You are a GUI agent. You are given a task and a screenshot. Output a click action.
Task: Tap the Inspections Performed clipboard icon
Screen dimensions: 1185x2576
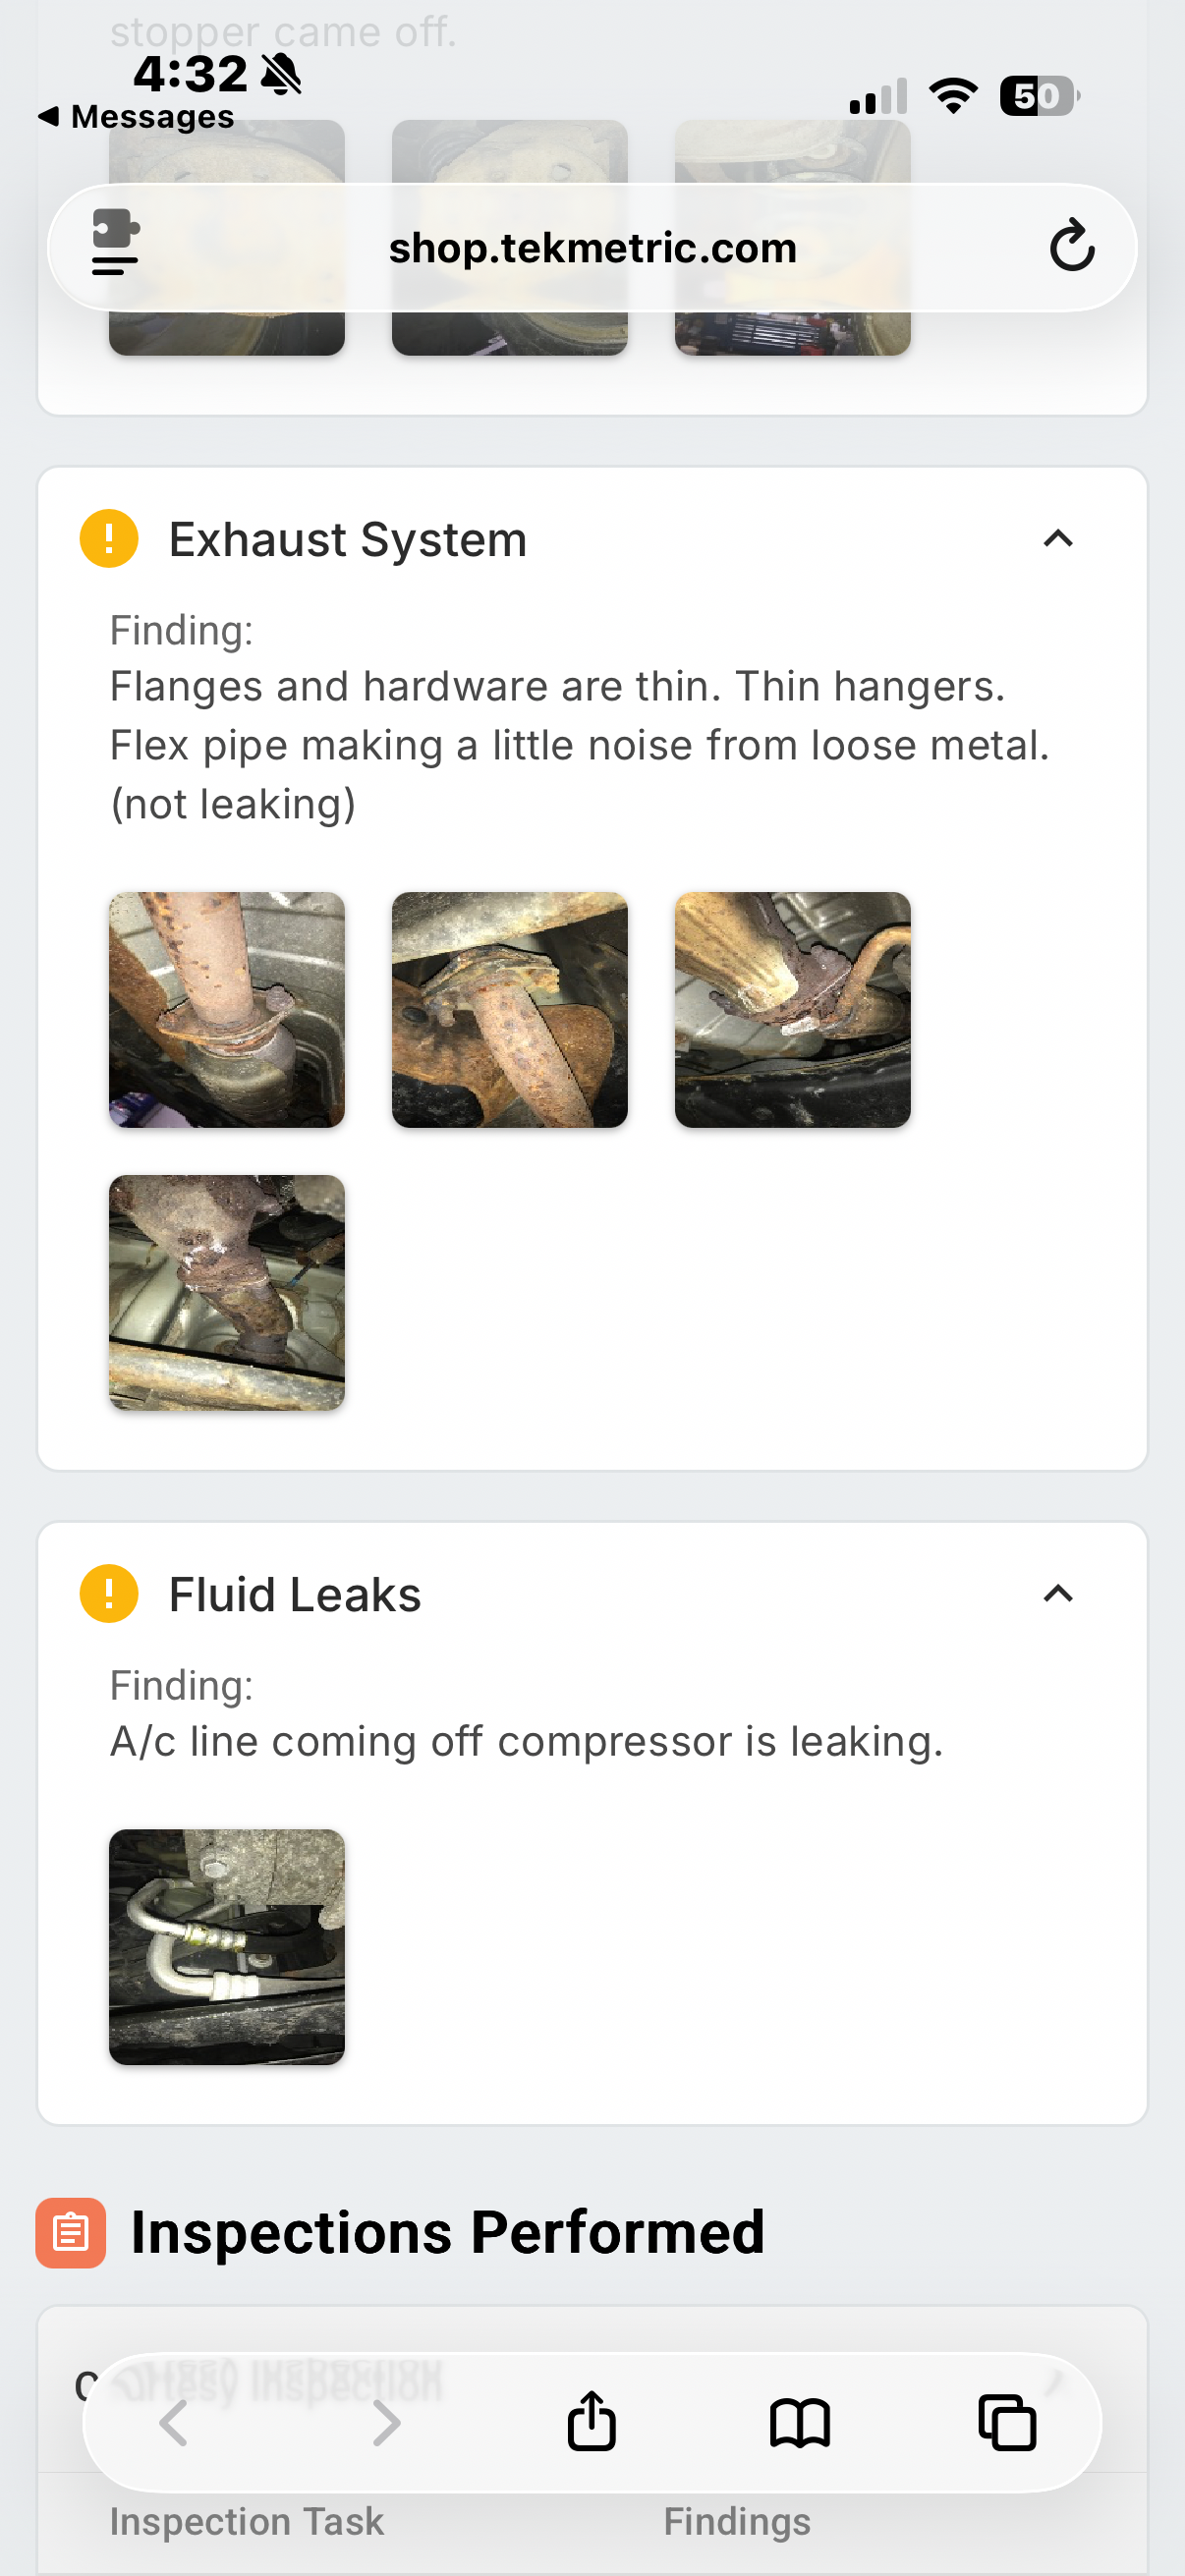(71, 2232)
